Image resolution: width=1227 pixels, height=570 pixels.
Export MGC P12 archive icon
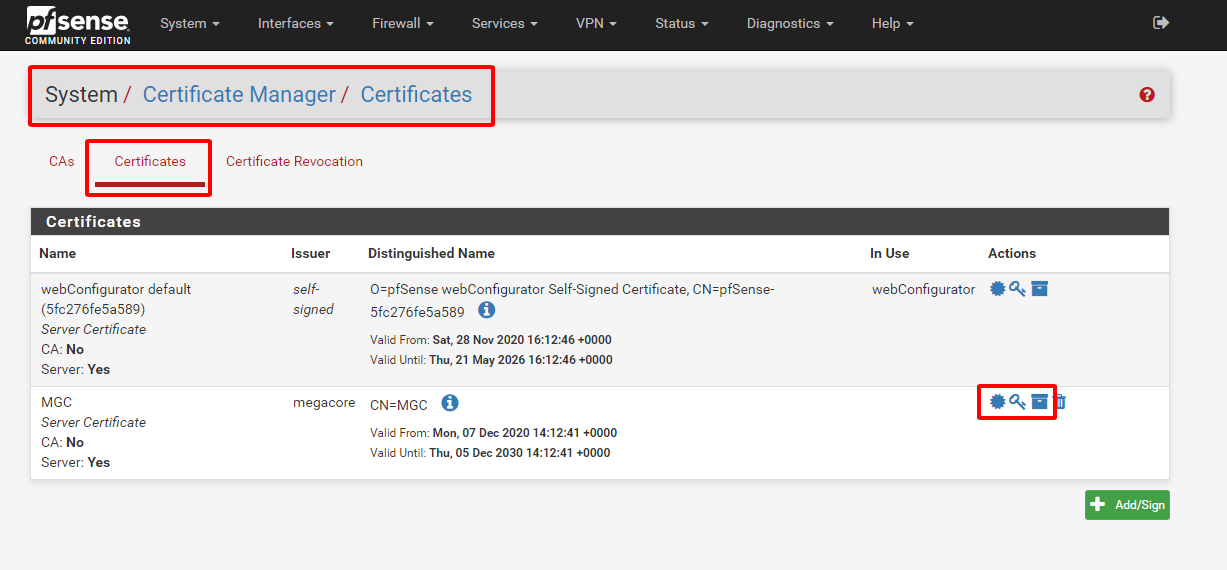click(x=1040, y=402)
